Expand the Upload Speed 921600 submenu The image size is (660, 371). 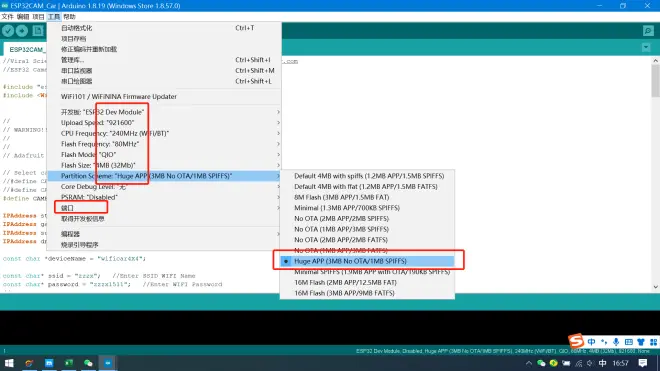click(164, 123)
